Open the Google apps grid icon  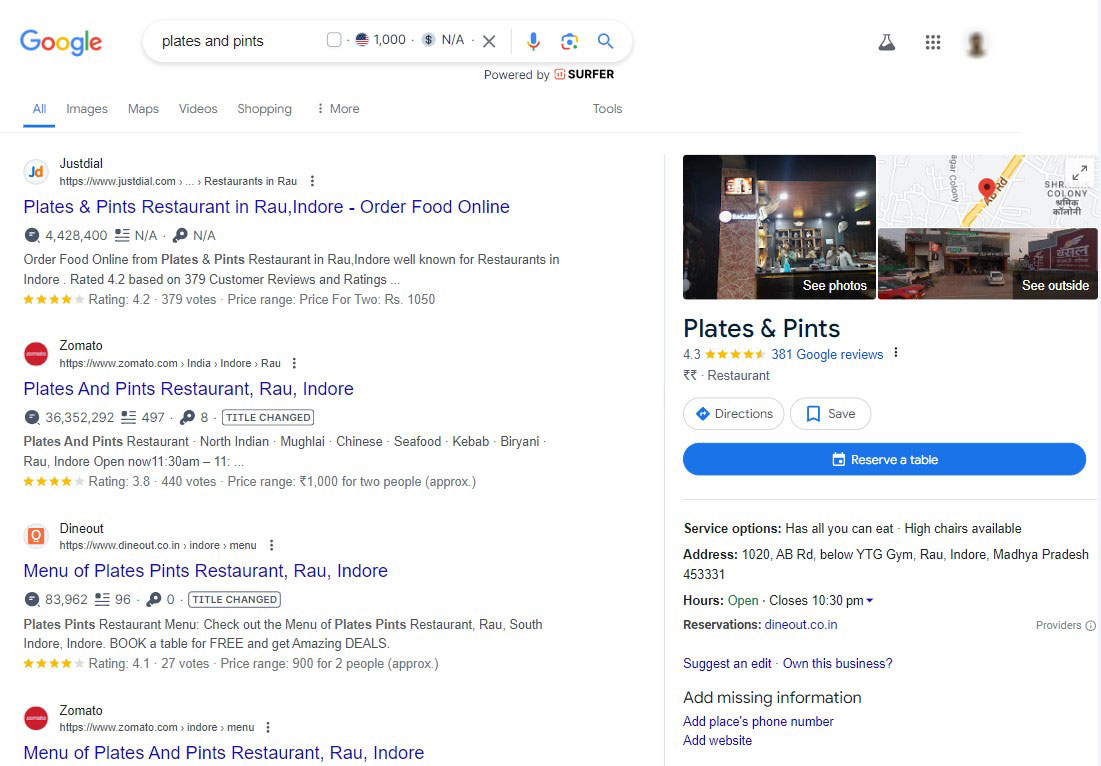[x=932, y=42]
